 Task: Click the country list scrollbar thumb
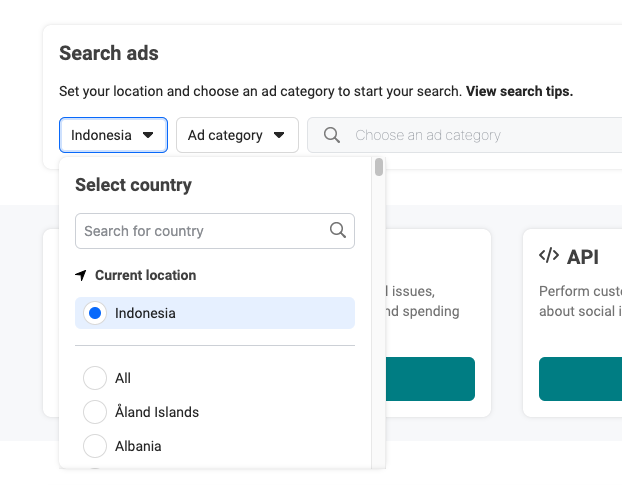pos(379,167)
